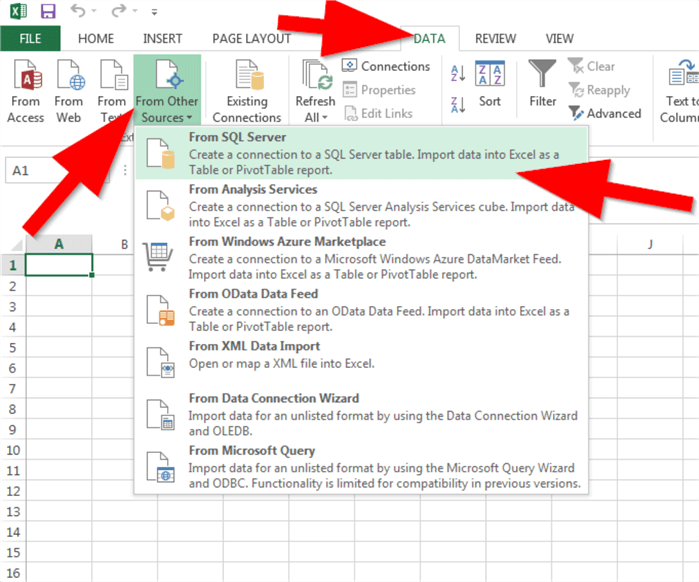The width and height of the screenshot is (699, 582).
Task: Choose From Analysis Services option
Action: pos(362,205)
